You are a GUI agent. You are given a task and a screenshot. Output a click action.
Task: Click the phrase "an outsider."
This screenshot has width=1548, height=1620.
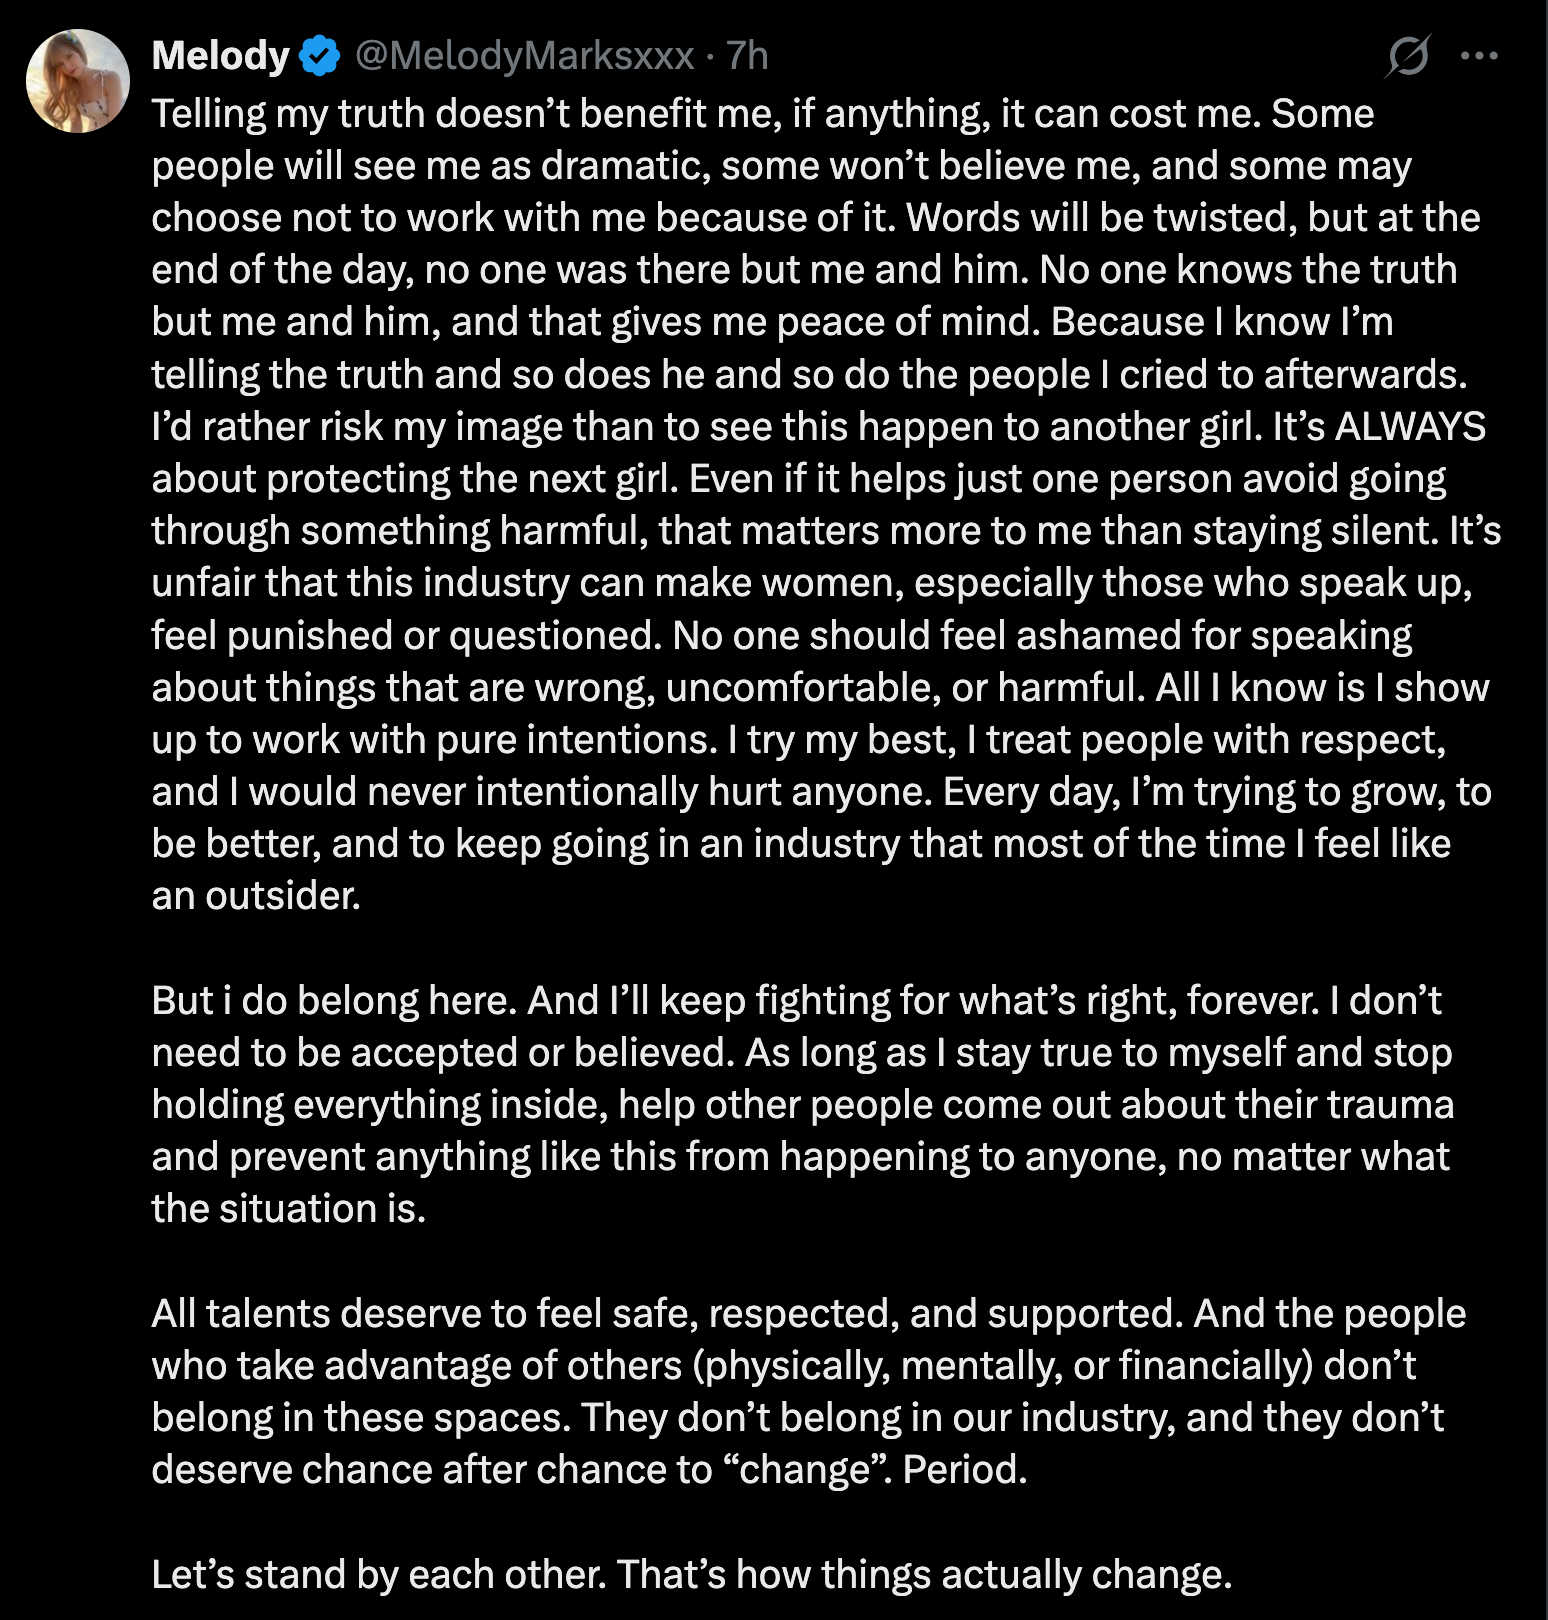pyautogui.click(x=256, y=896)
